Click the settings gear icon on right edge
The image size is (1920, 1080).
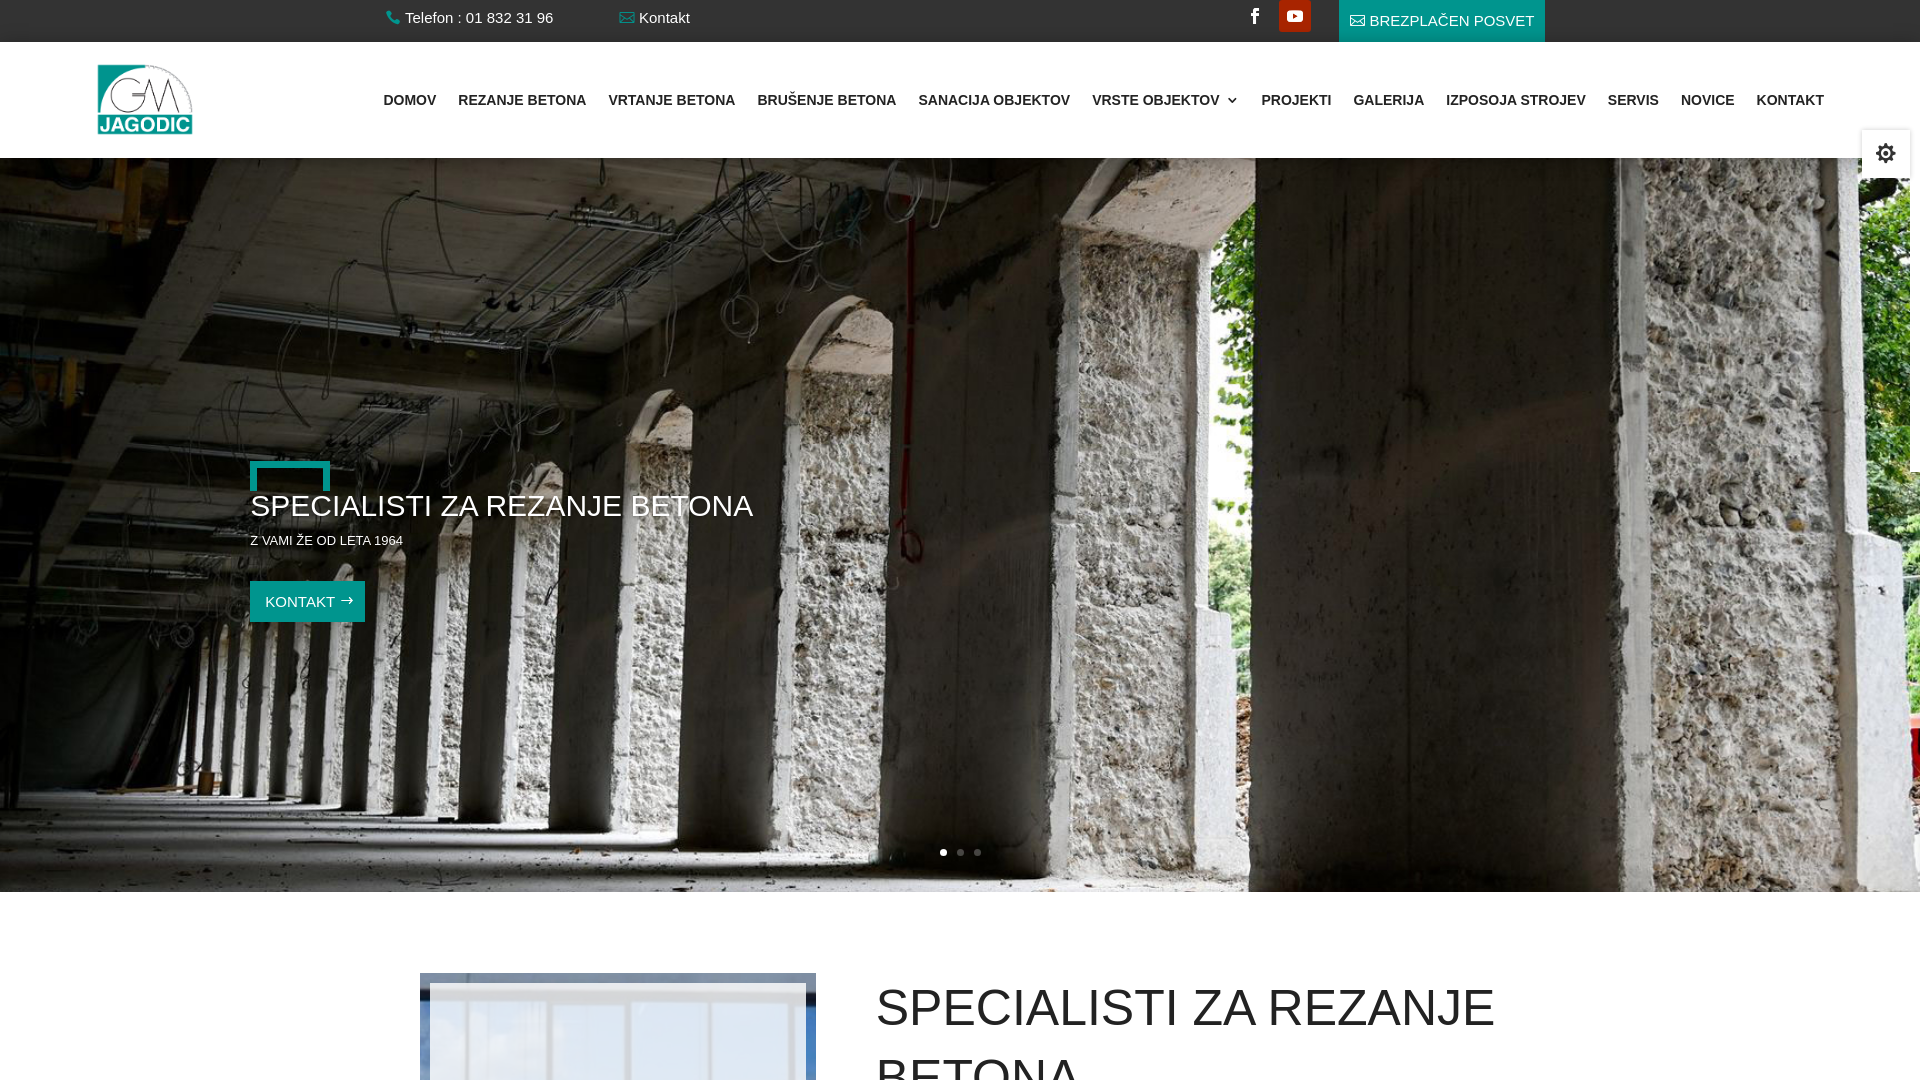click(1886, 154)
